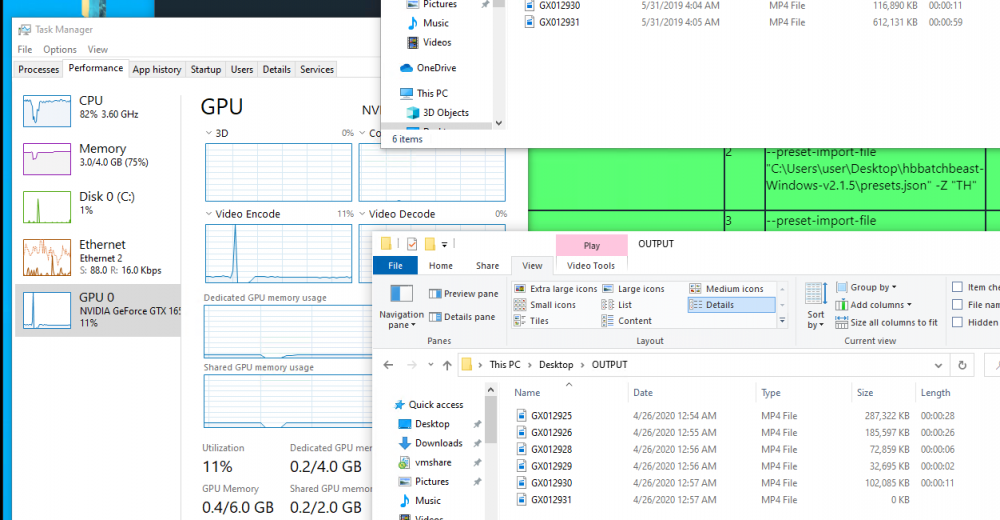Viewport: 1000px width, 520px height.
Task: Open Details tab in Task Manager
Action: (277, 70)
